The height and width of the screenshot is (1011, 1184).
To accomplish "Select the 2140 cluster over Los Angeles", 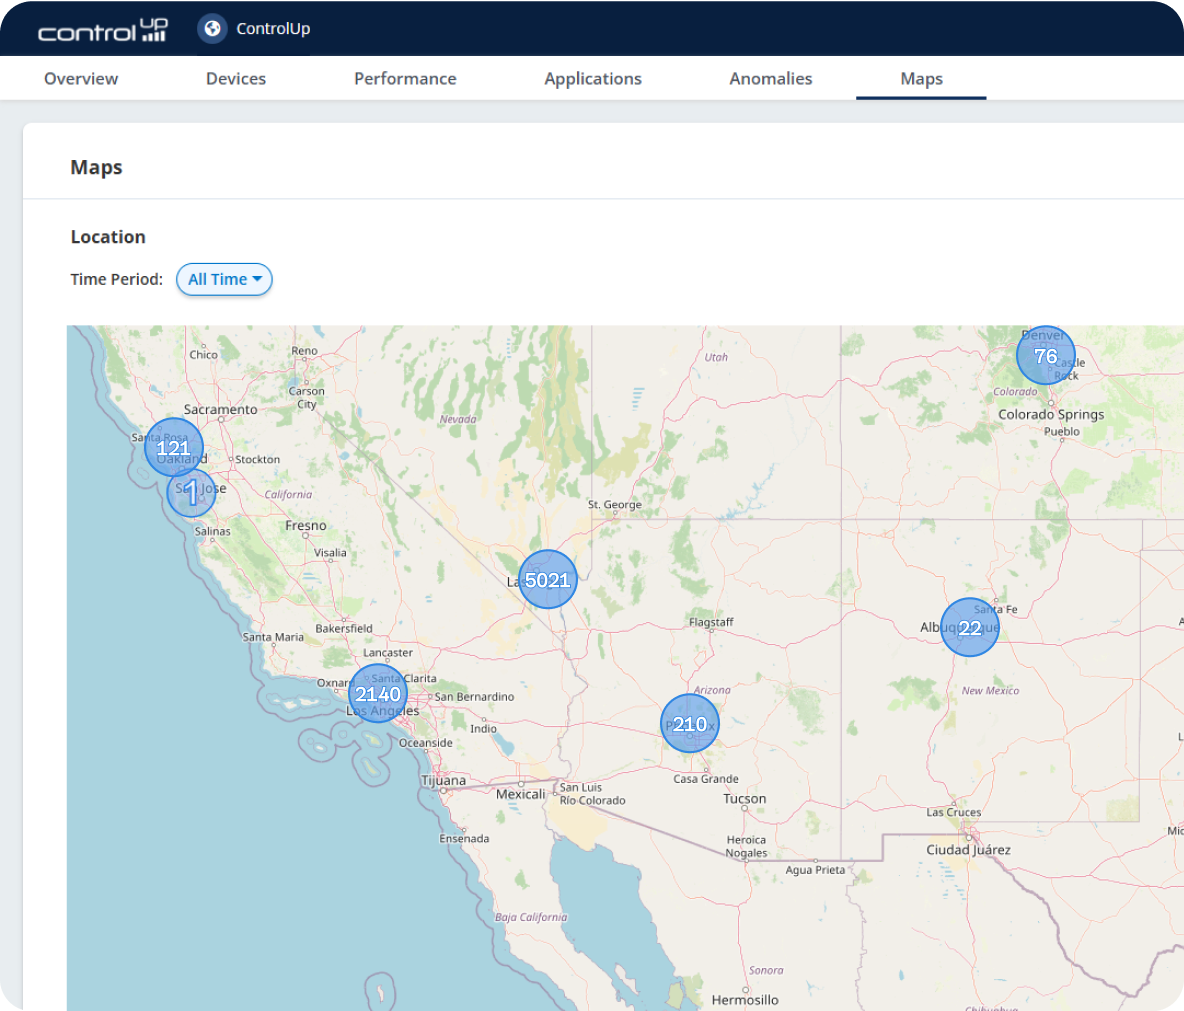I will (x=378, y=694).
